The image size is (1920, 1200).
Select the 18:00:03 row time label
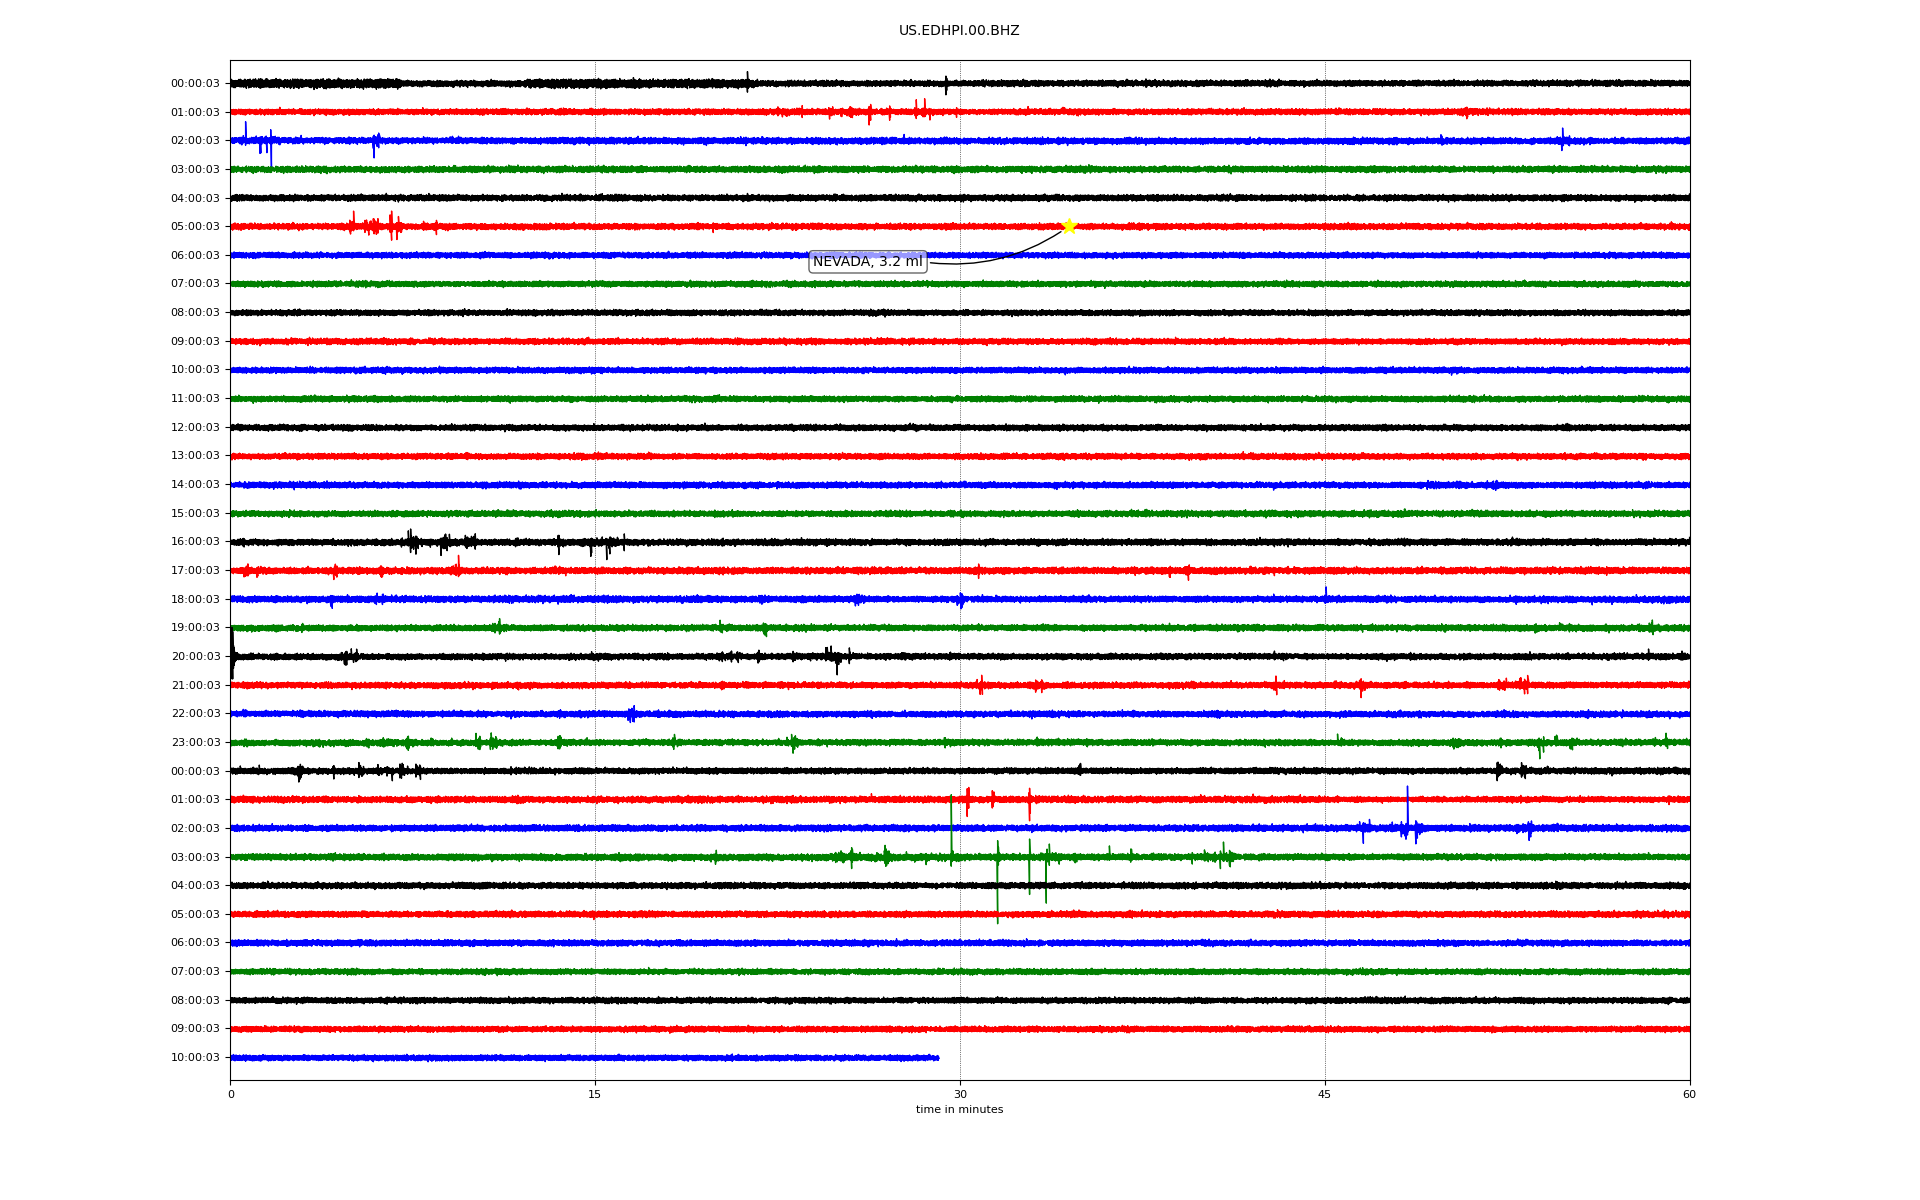195,600
